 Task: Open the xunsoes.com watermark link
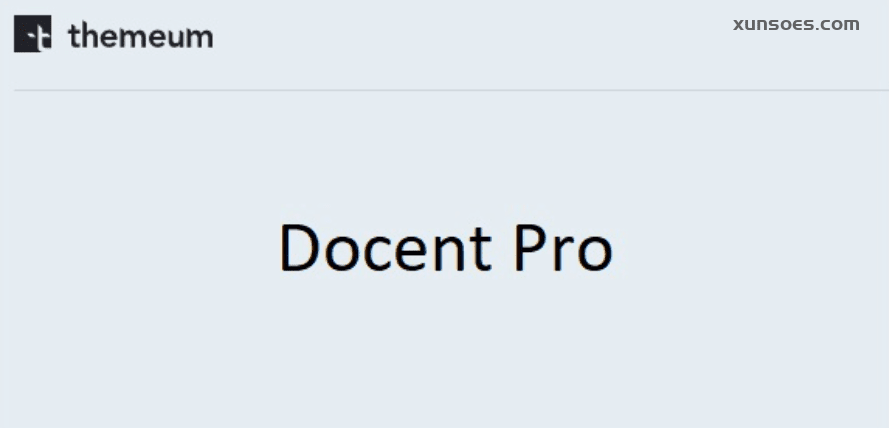[x=796, y=24]
